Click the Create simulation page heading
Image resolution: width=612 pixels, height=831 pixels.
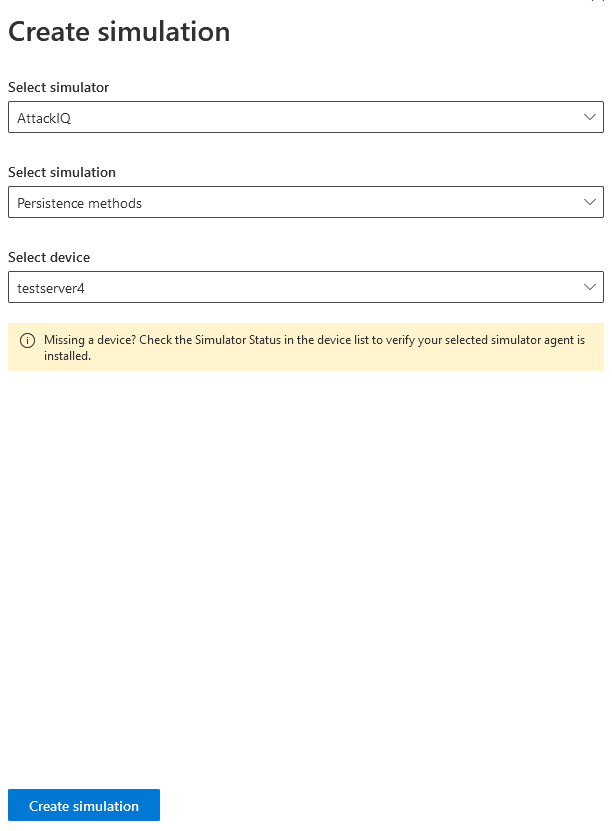tap(118, 32)
